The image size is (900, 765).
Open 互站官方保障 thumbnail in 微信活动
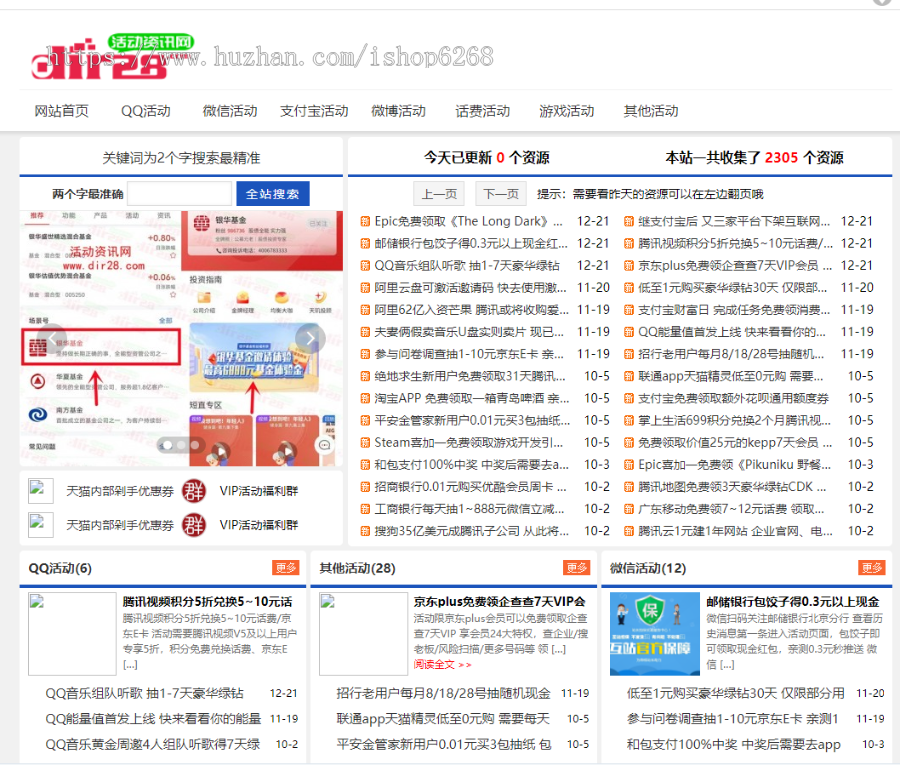click(x=654, y=634)
